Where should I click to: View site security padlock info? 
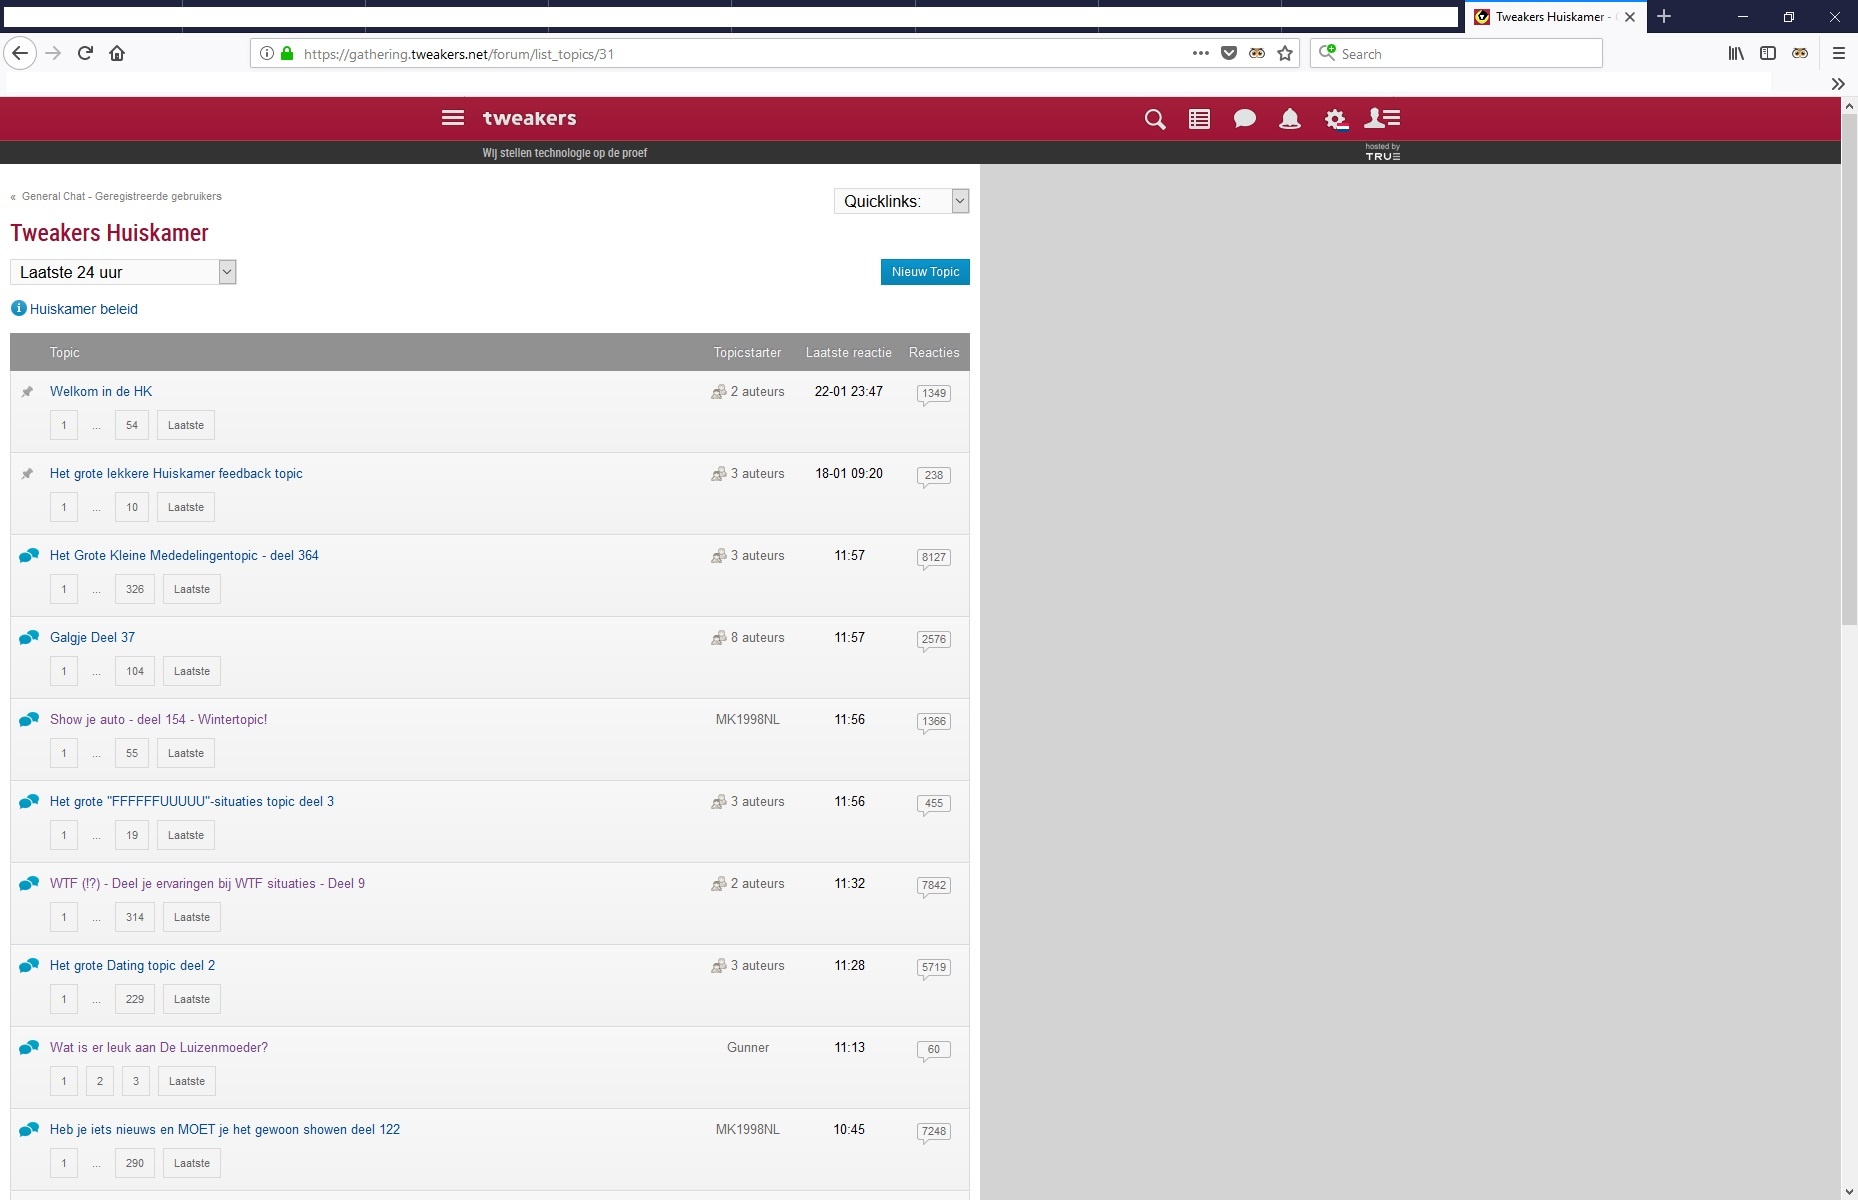coord(287,53)
